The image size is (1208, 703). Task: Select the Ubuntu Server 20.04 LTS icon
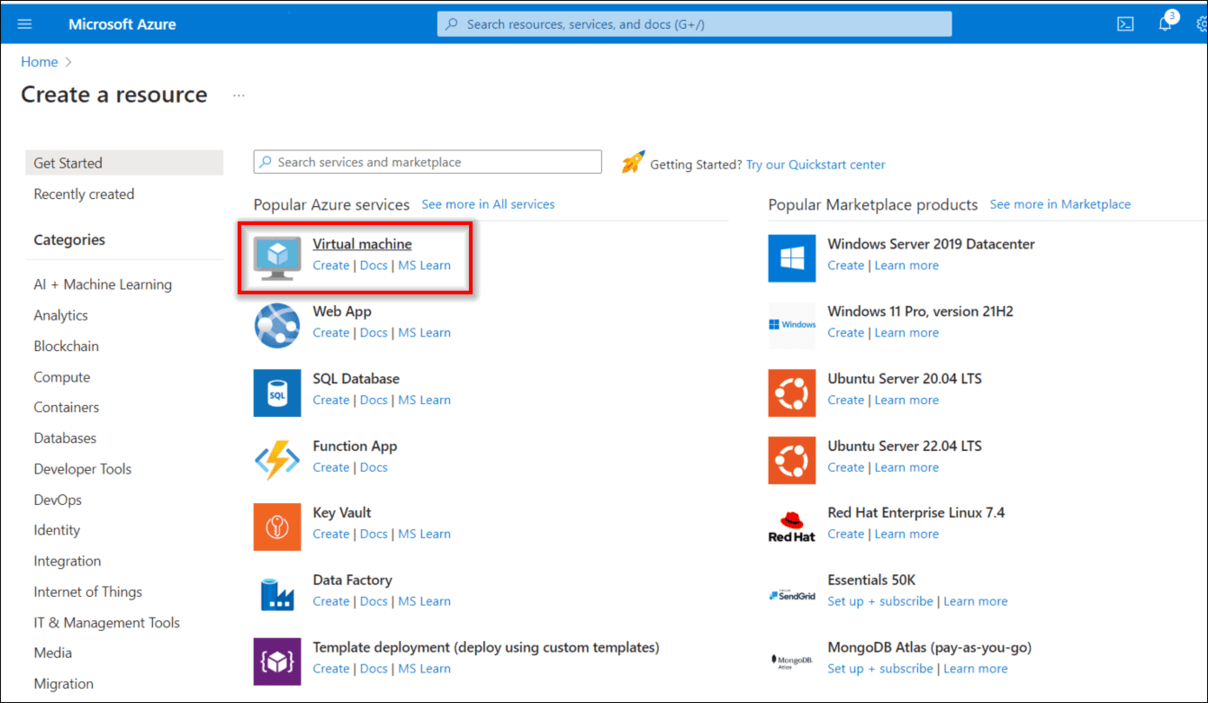[x=792, y=392]
